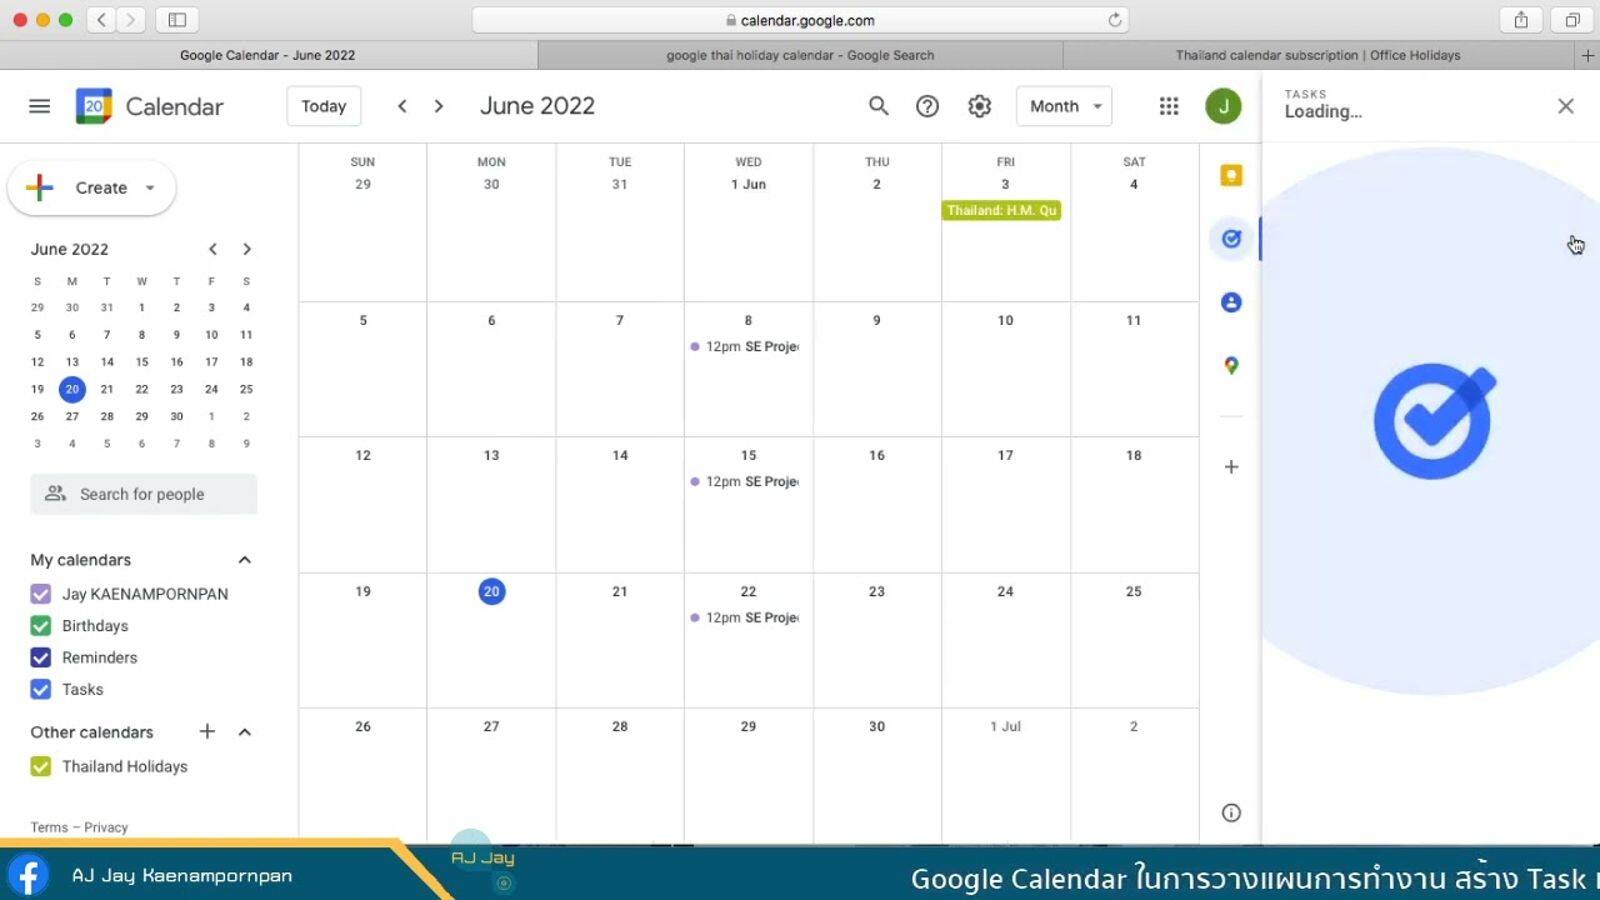Screen dimensions: 1600x900
Task: Select the Tasks side panel icon
Action: pos(1231,238)
